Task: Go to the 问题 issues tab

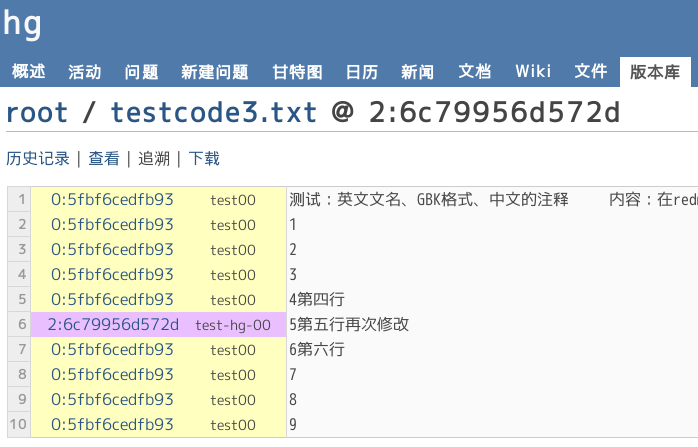Action: tap(141, 71)
